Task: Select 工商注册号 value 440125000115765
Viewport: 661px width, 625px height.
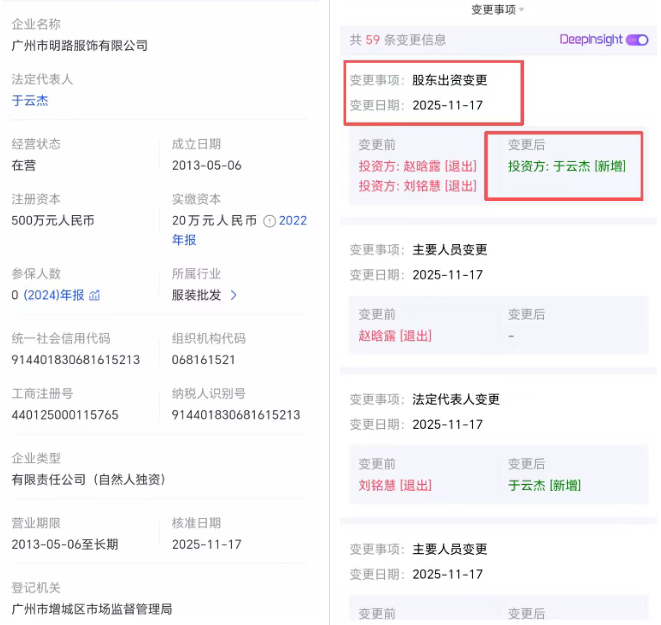Action: [65, 415]
